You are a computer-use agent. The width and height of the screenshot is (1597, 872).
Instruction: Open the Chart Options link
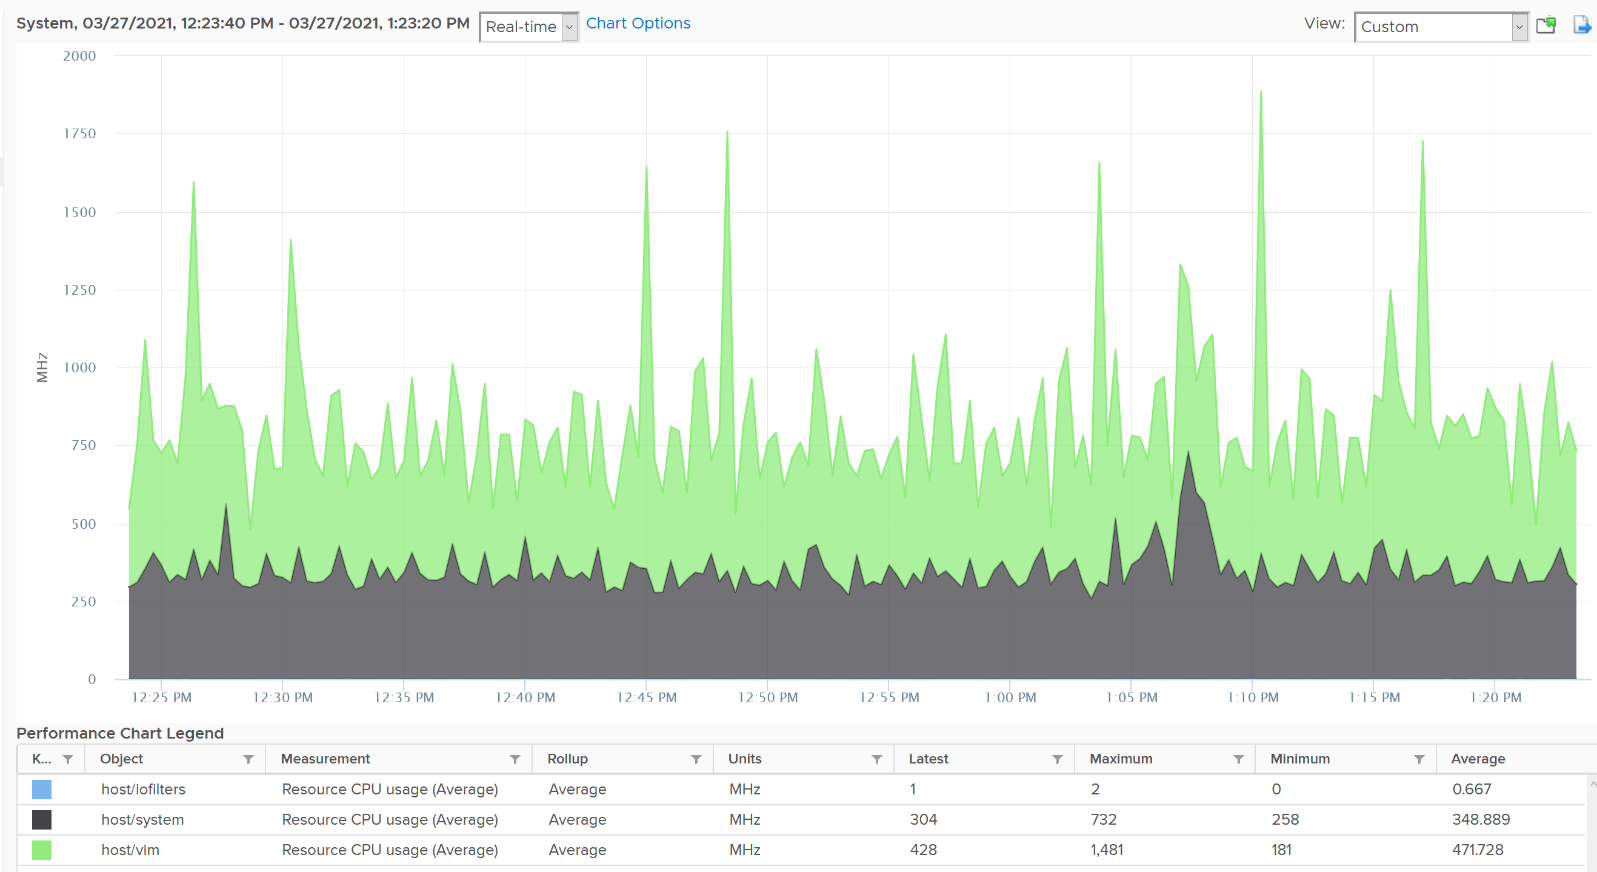pyautogui.click(x=638, y=23)
